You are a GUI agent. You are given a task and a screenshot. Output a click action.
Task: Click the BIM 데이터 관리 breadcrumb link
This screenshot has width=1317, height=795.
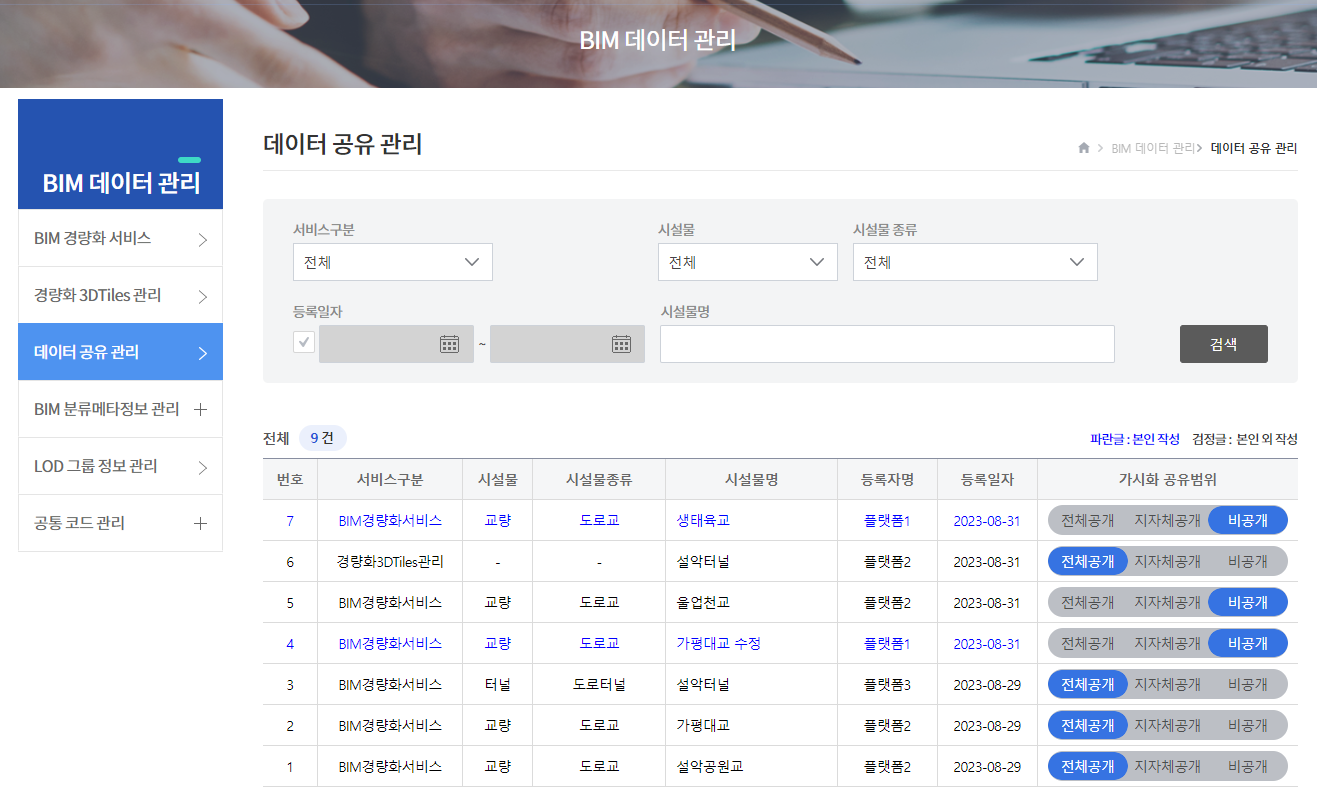pos(1152,147)
